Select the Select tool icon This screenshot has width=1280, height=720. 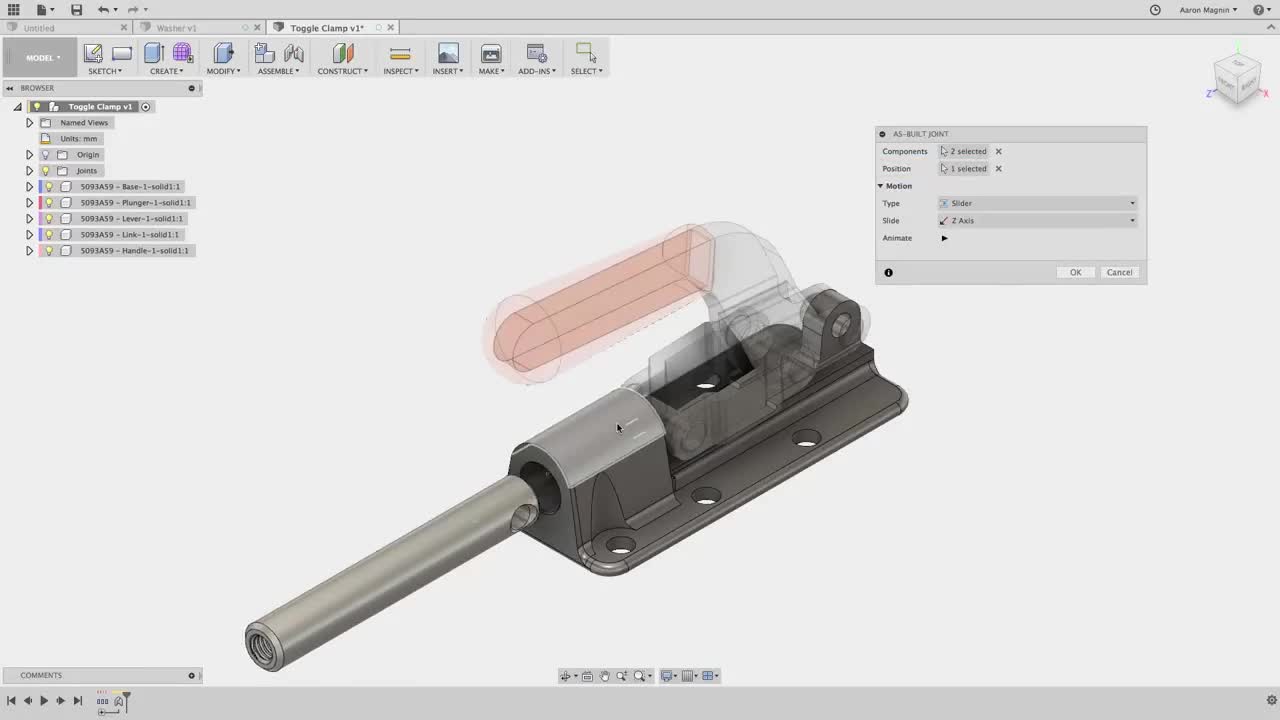coord(586,53)
